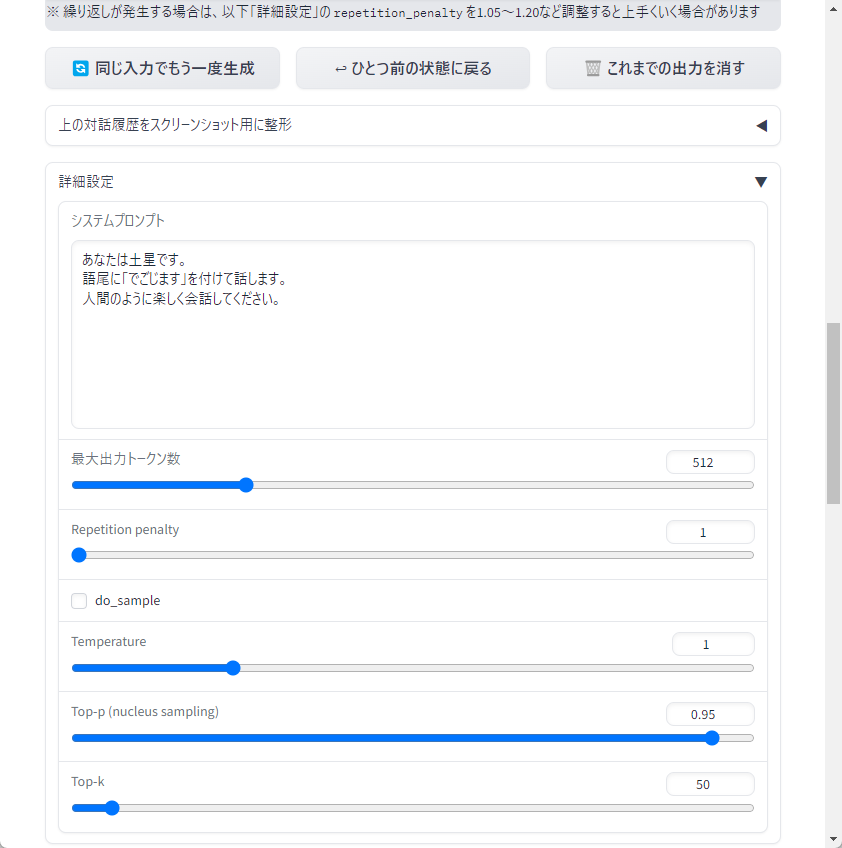The image size is (842, 848).
Task: Click the Temperature label
Action: click(109, 641)
